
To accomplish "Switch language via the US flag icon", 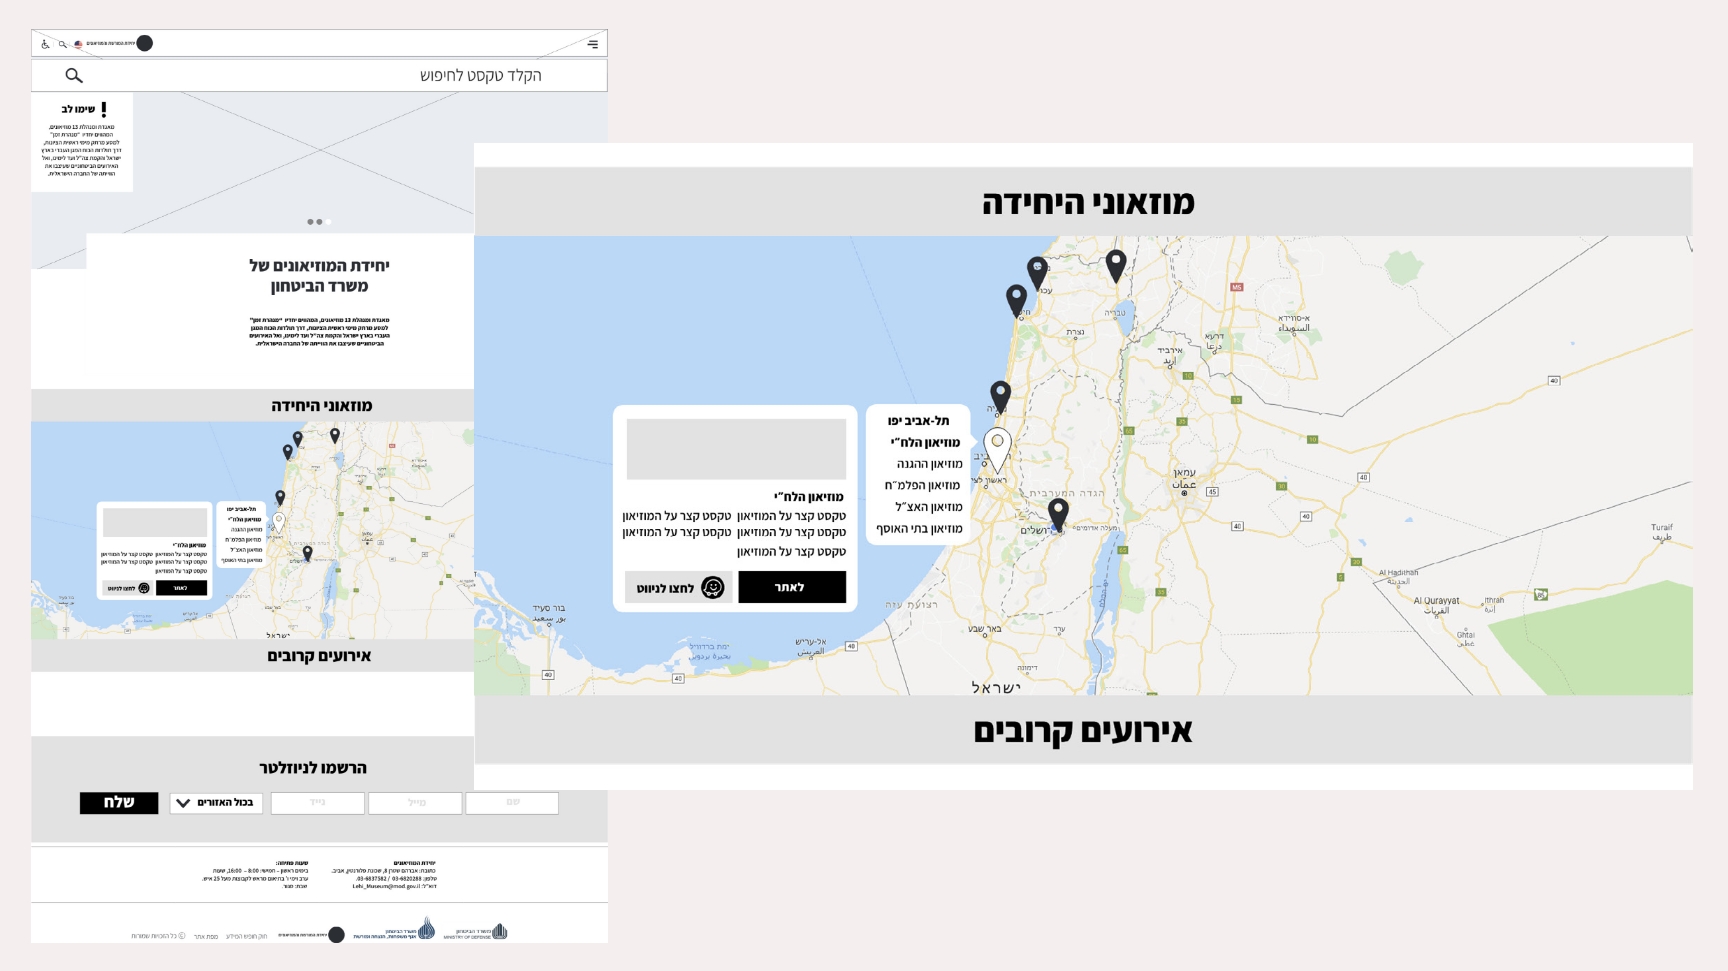I will point(78,44).
